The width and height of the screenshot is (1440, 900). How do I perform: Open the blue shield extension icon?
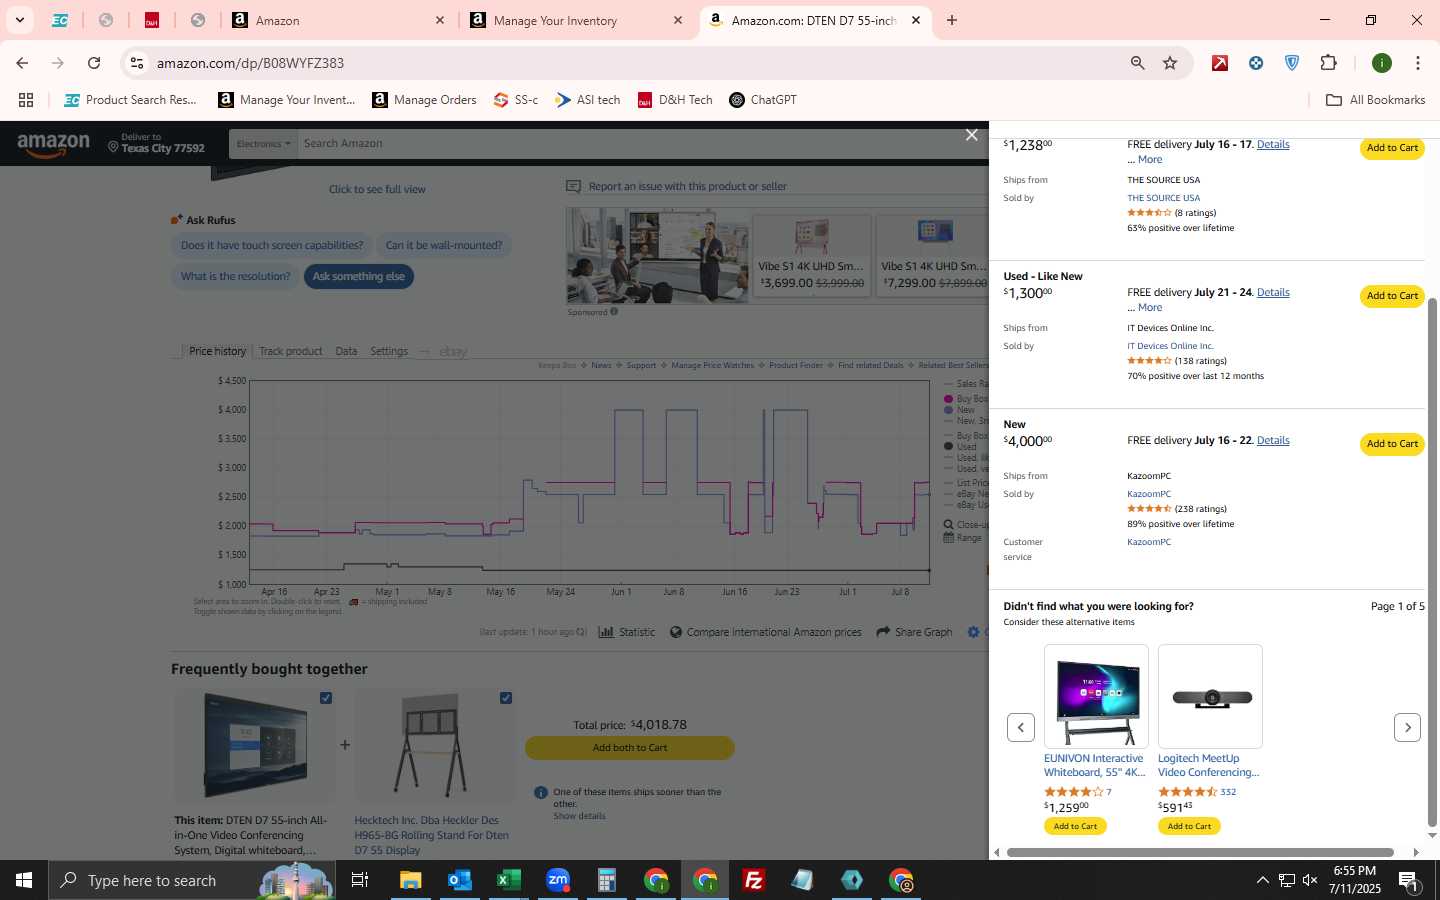point(1292,63)
